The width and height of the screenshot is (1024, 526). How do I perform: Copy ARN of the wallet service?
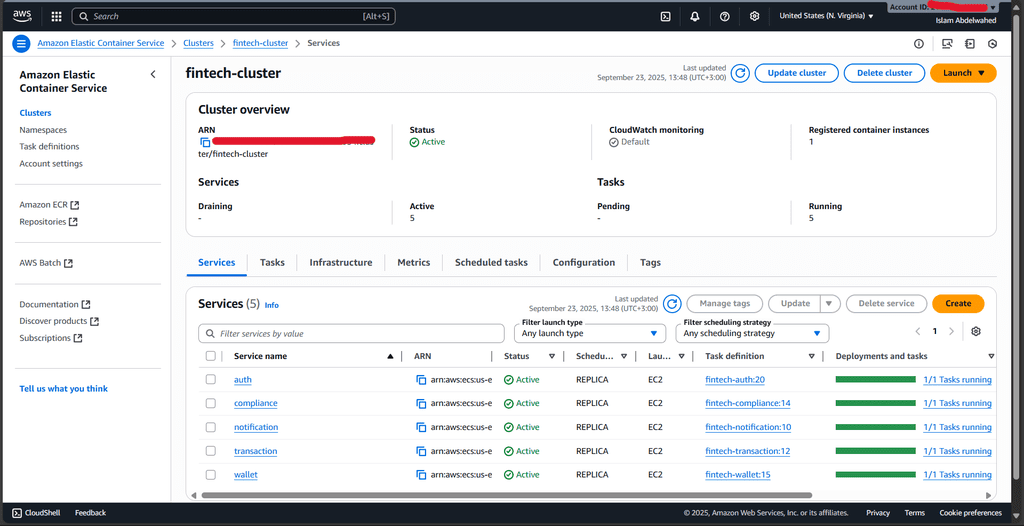(x=421, y=475)
